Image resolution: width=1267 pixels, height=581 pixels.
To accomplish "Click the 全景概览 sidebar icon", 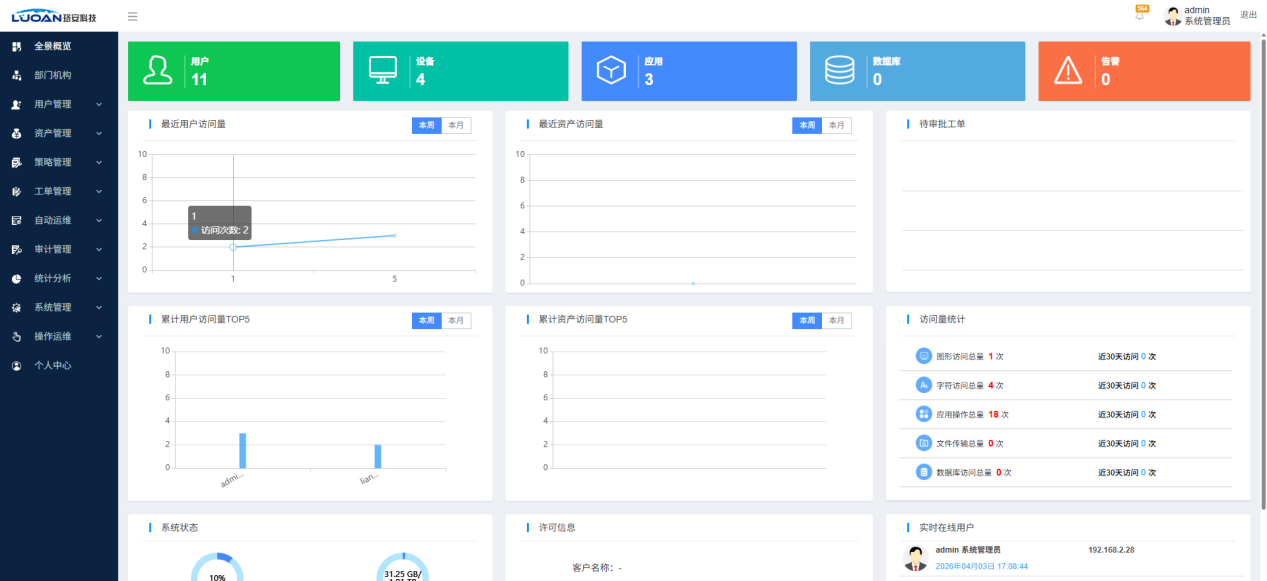I will pos(16,46).
